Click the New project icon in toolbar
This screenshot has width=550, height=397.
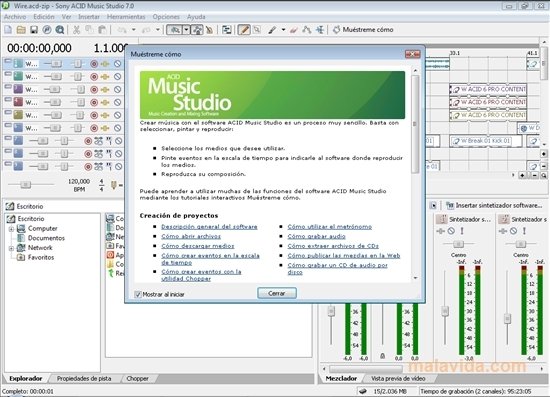[x=8, y=30]
